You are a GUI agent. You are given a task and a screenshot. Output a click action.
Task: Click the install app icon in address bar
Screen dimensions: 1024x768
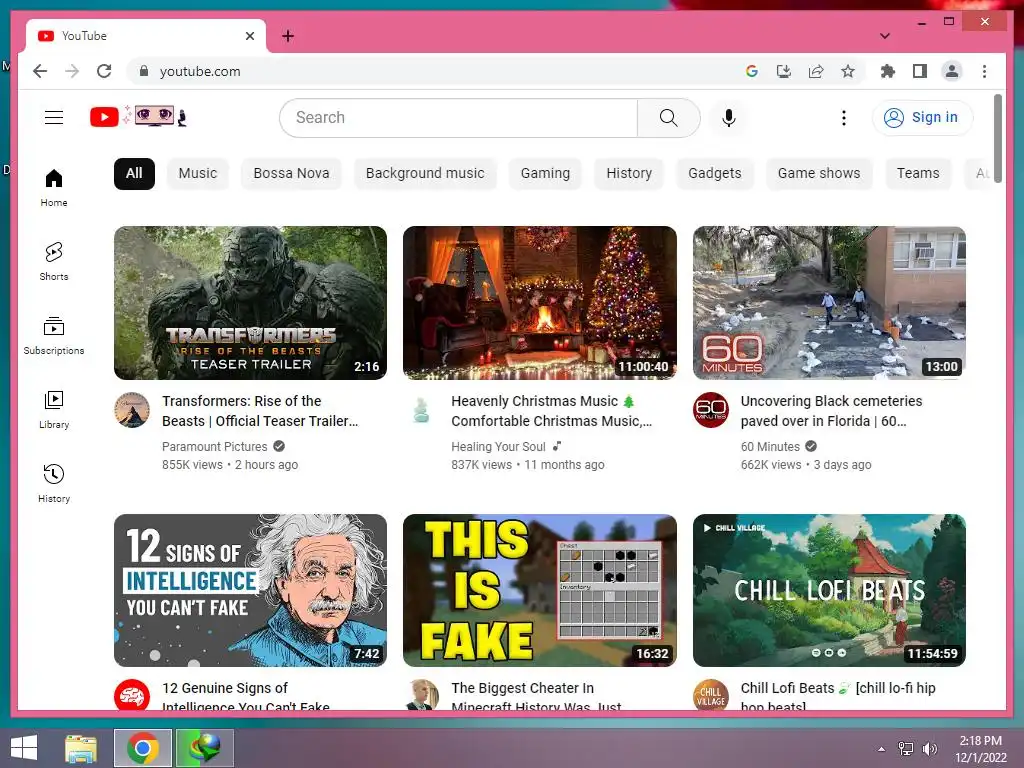(x=784, y=71)
